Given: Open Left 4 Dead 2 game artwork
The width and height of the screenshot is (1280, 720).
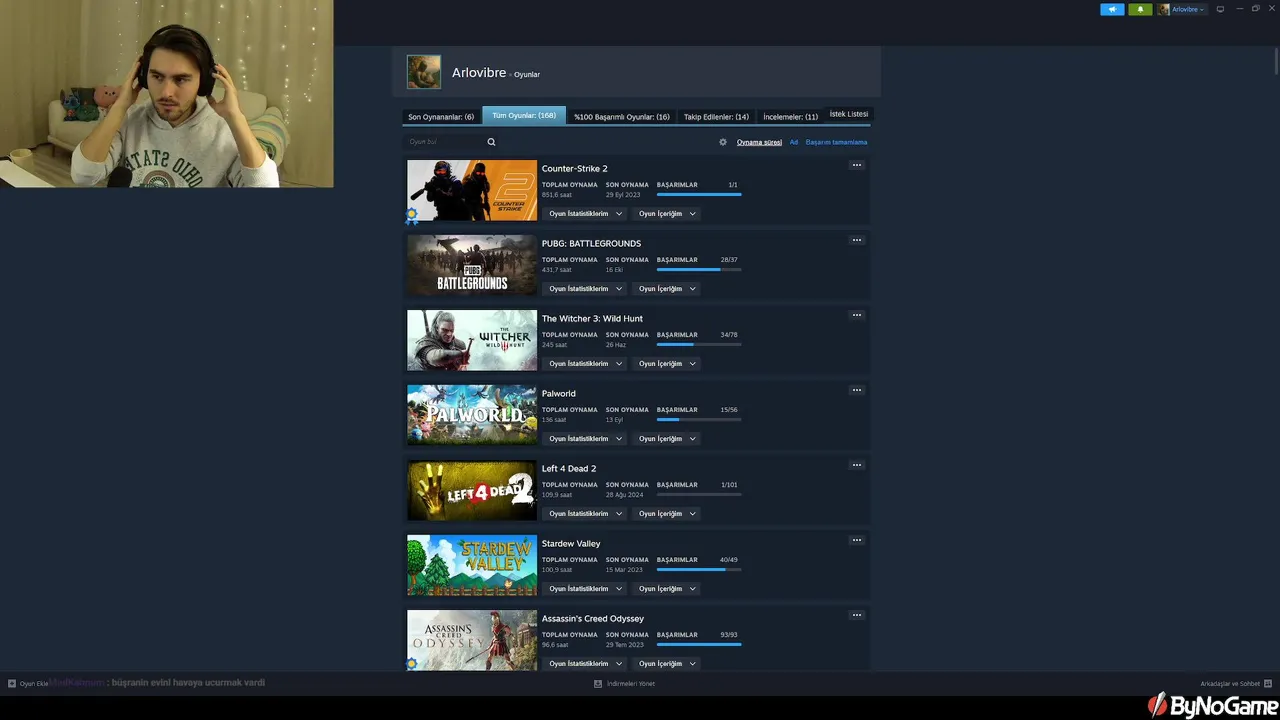Looking at the screenshot, I should pyautogui.click(x=472, y=490).
